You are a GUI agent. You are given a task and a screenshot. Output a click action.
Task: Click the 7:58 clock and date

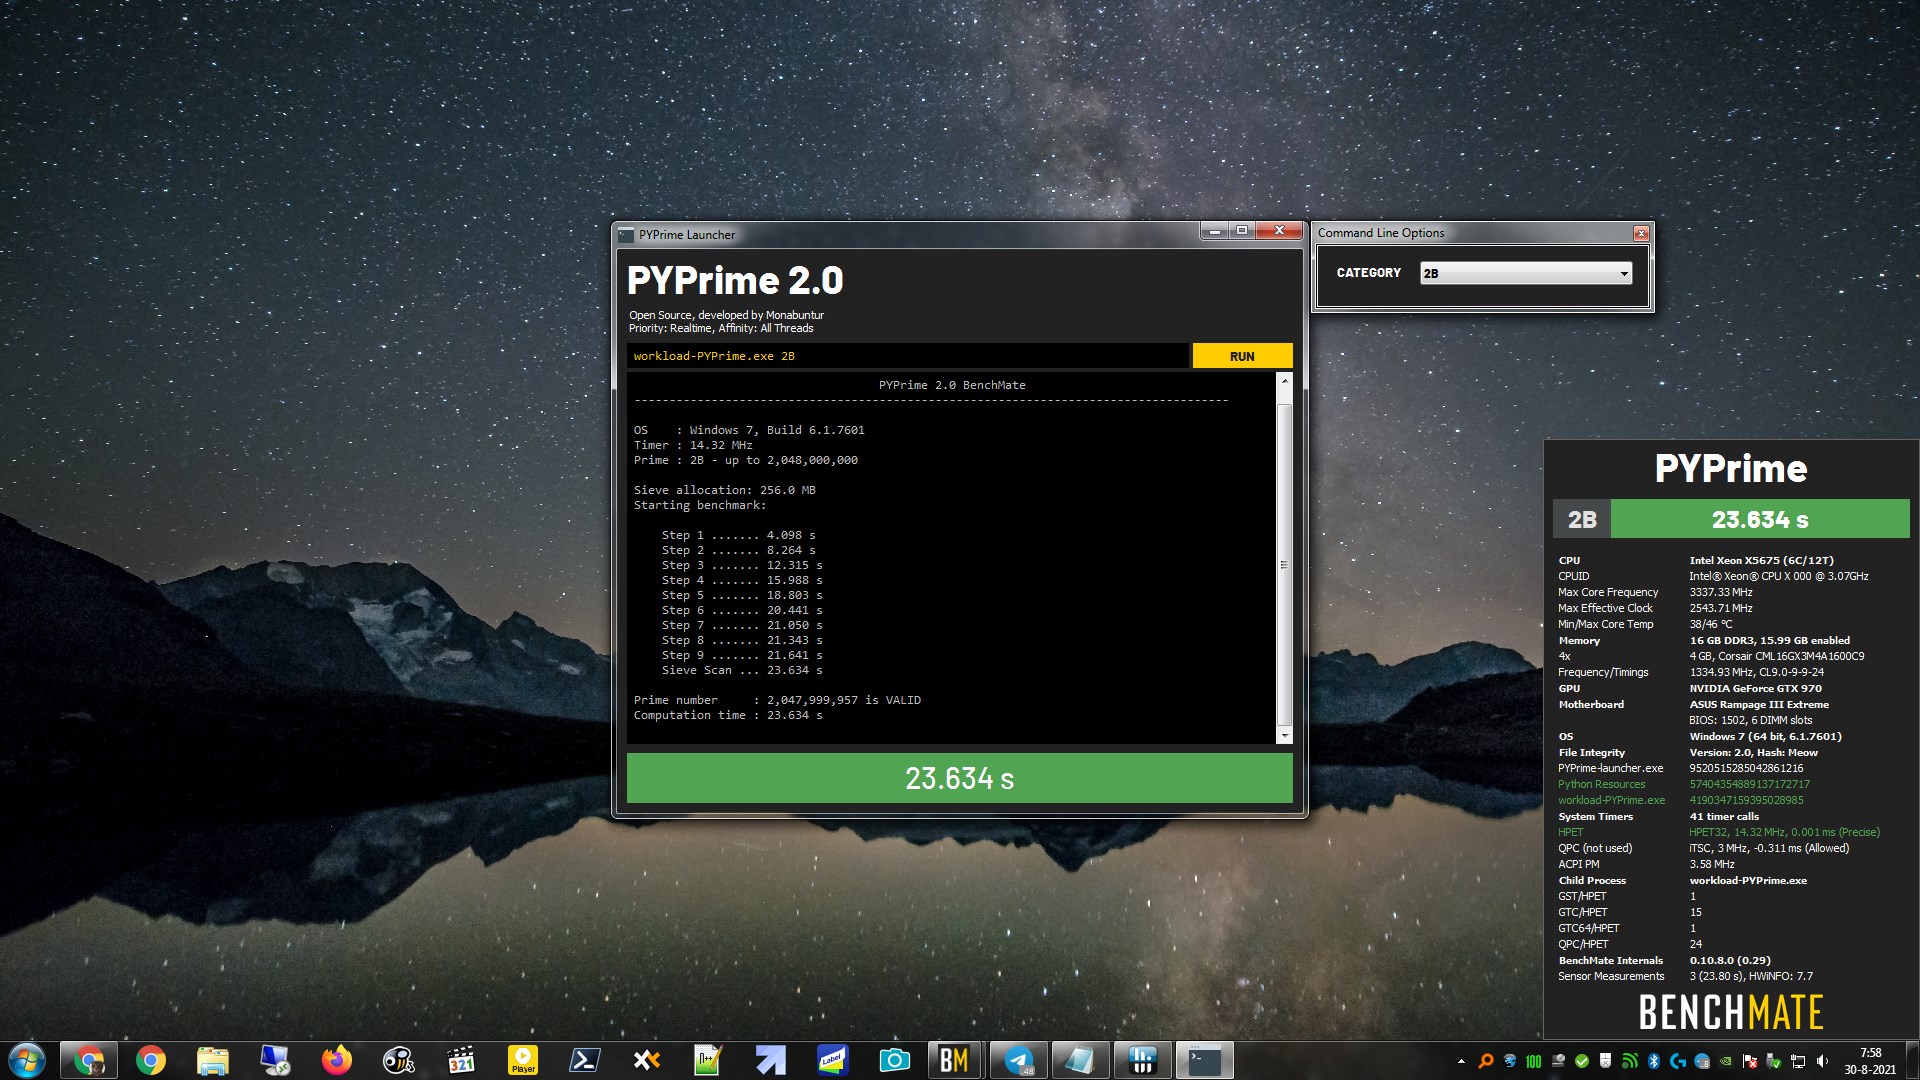[x=1870, y=1061]
